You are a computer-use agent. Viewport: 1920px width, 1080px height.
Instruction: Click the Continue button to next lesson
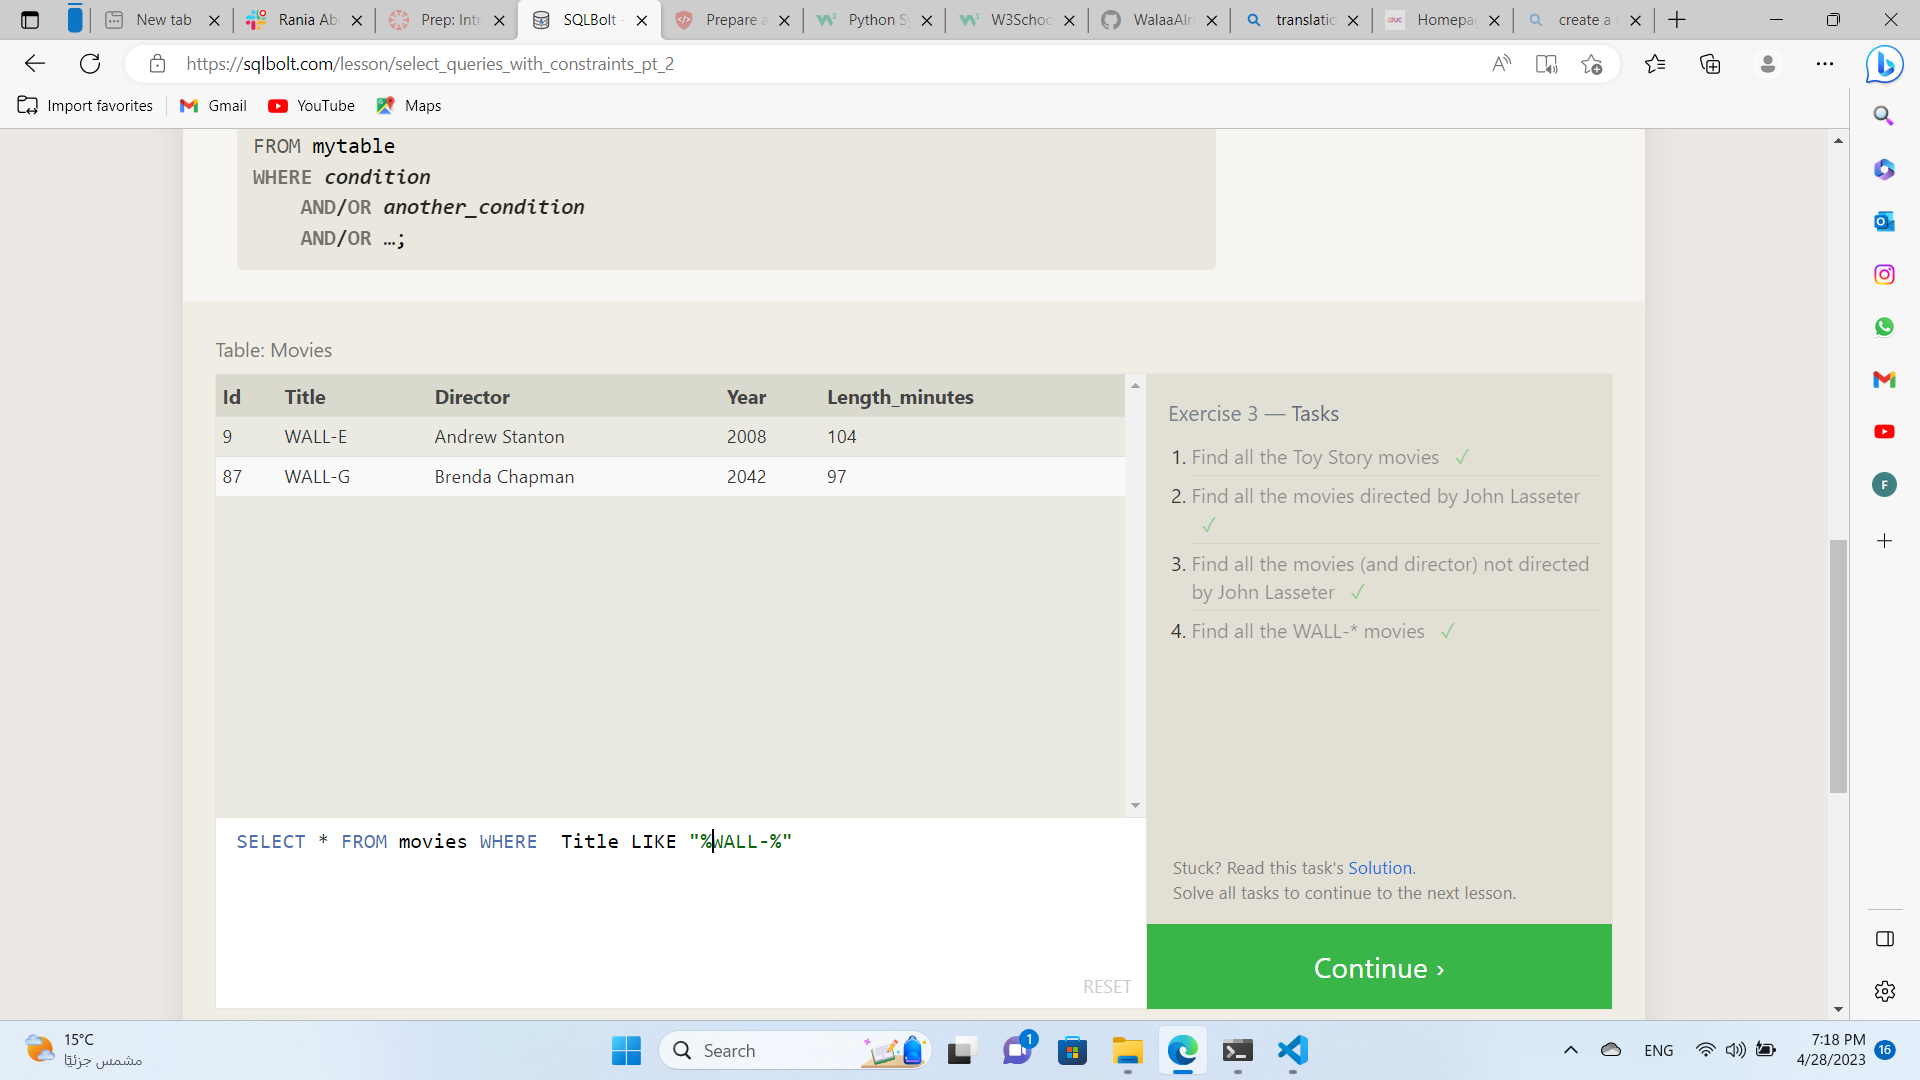point(1378,967)
